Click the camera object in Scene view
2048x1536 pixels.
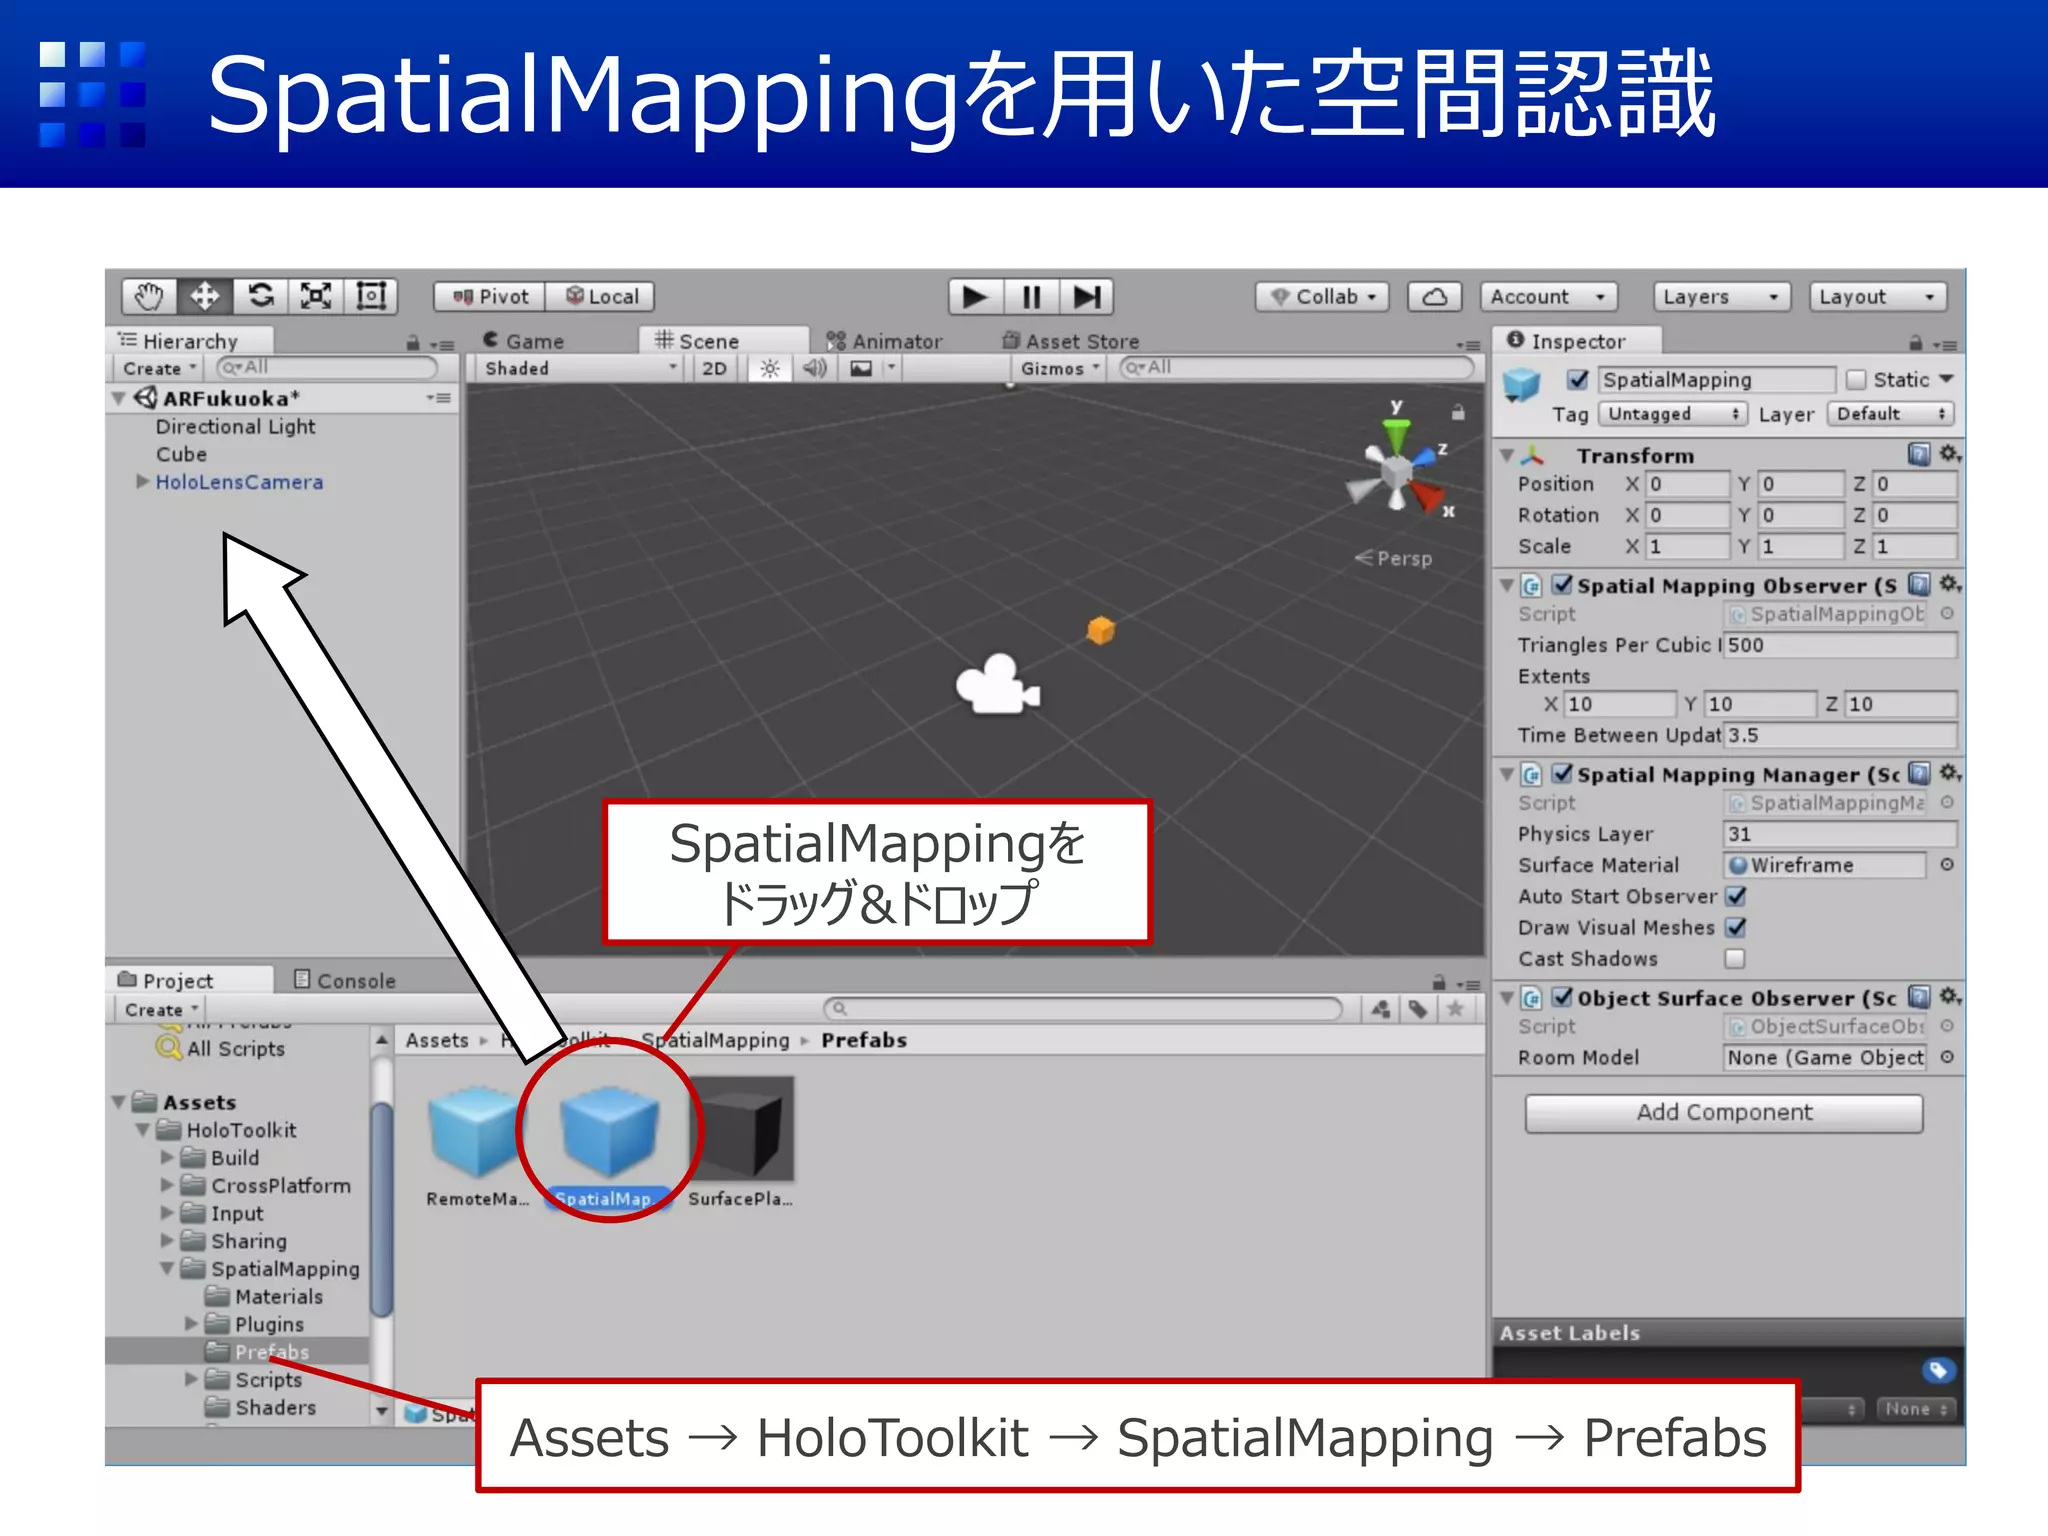997,685
